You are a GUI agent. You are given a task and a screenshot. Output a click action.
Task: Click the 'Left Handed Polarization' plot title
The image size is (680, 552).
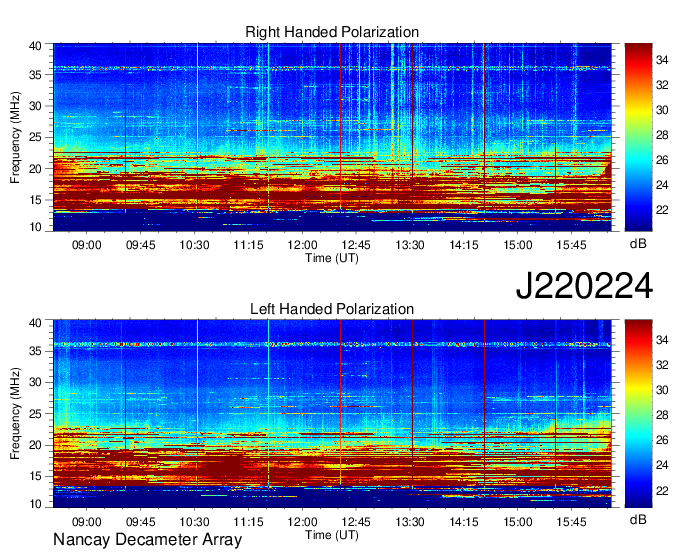click(x=332, y=309)
